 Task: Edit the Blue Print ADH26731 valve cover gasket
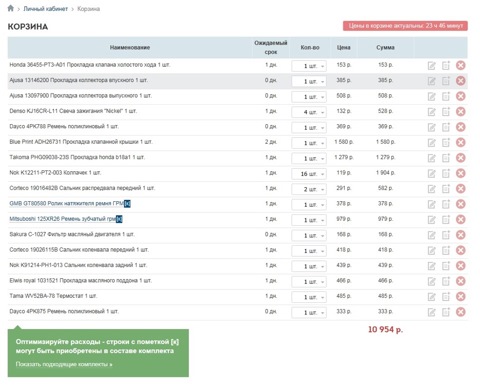coord(431,143)
